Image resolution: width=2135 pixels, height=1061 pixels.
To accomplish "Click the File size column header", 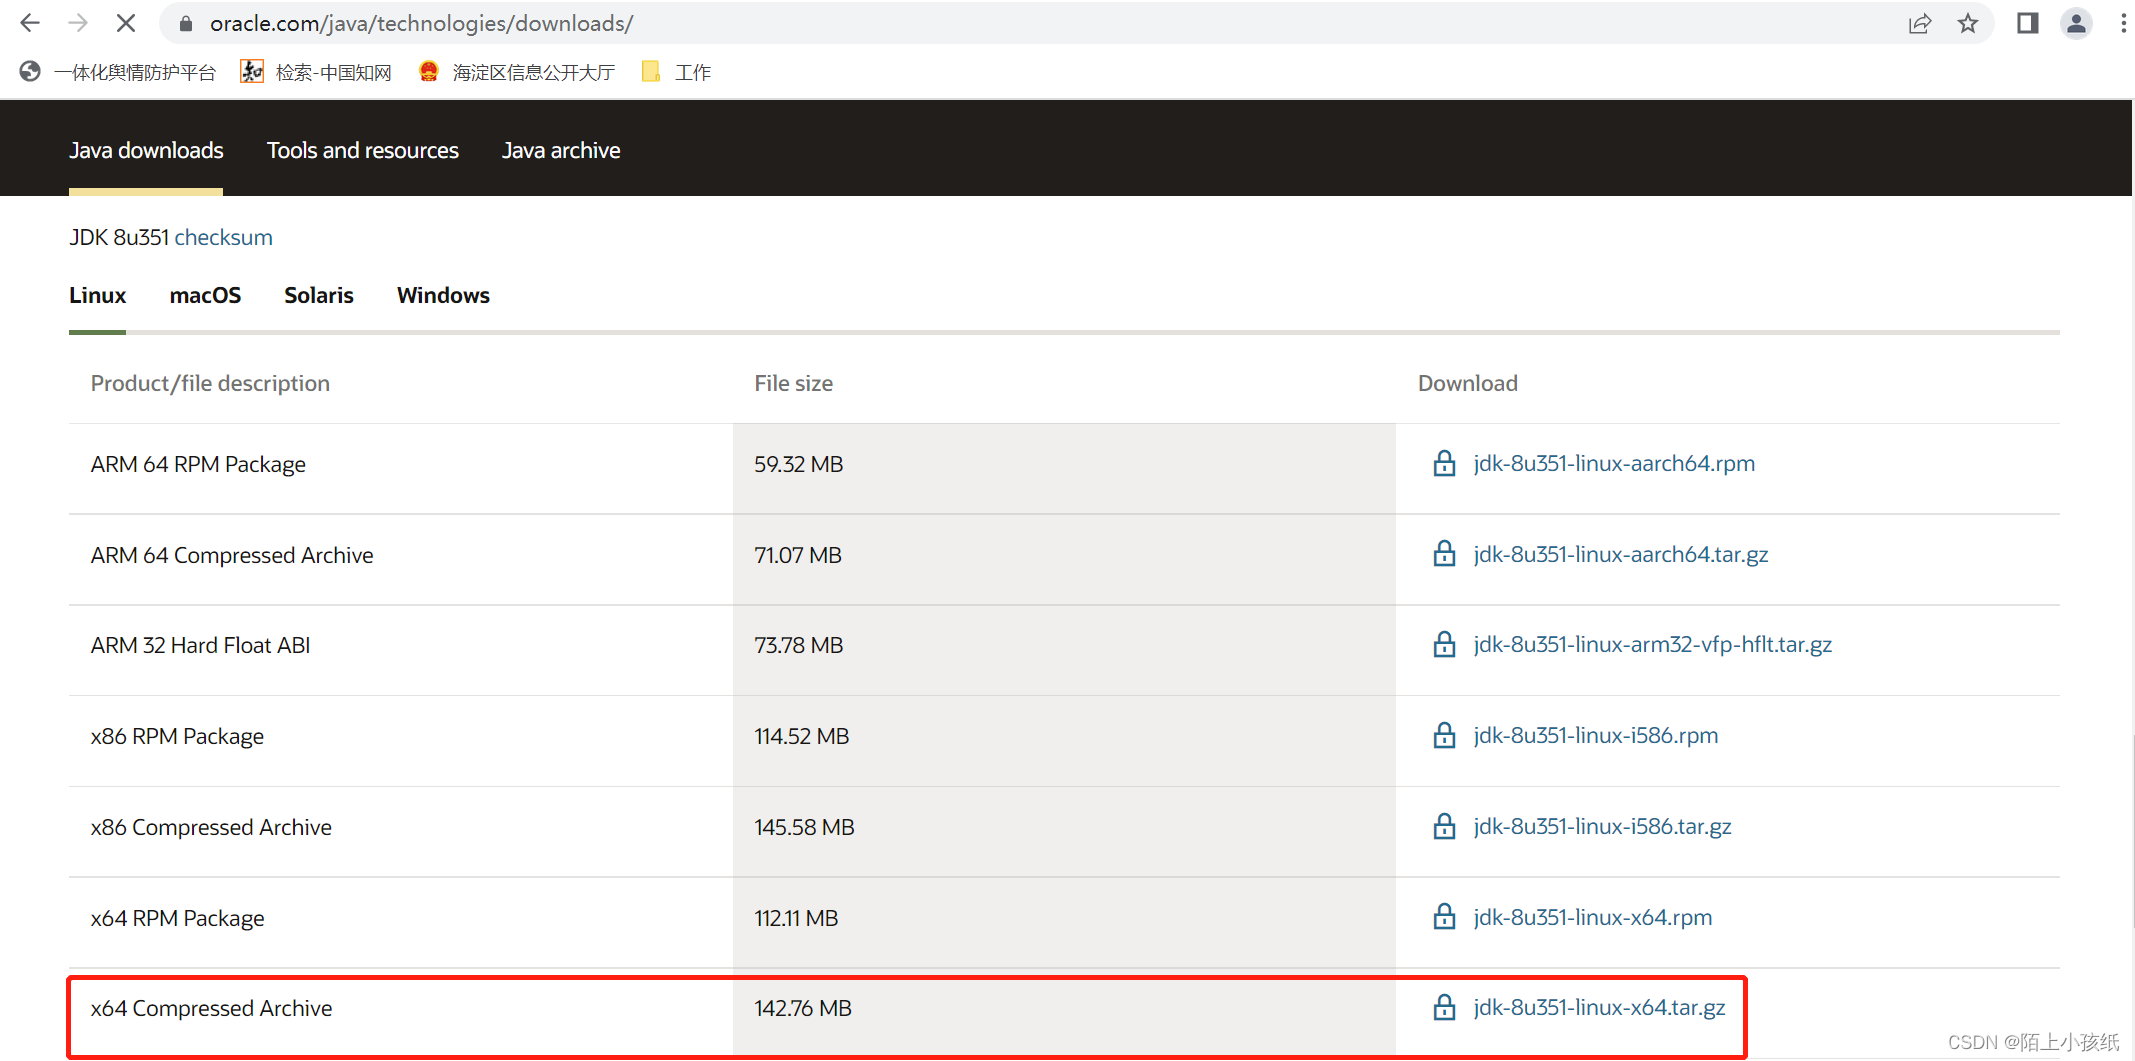I will [794, 383].
